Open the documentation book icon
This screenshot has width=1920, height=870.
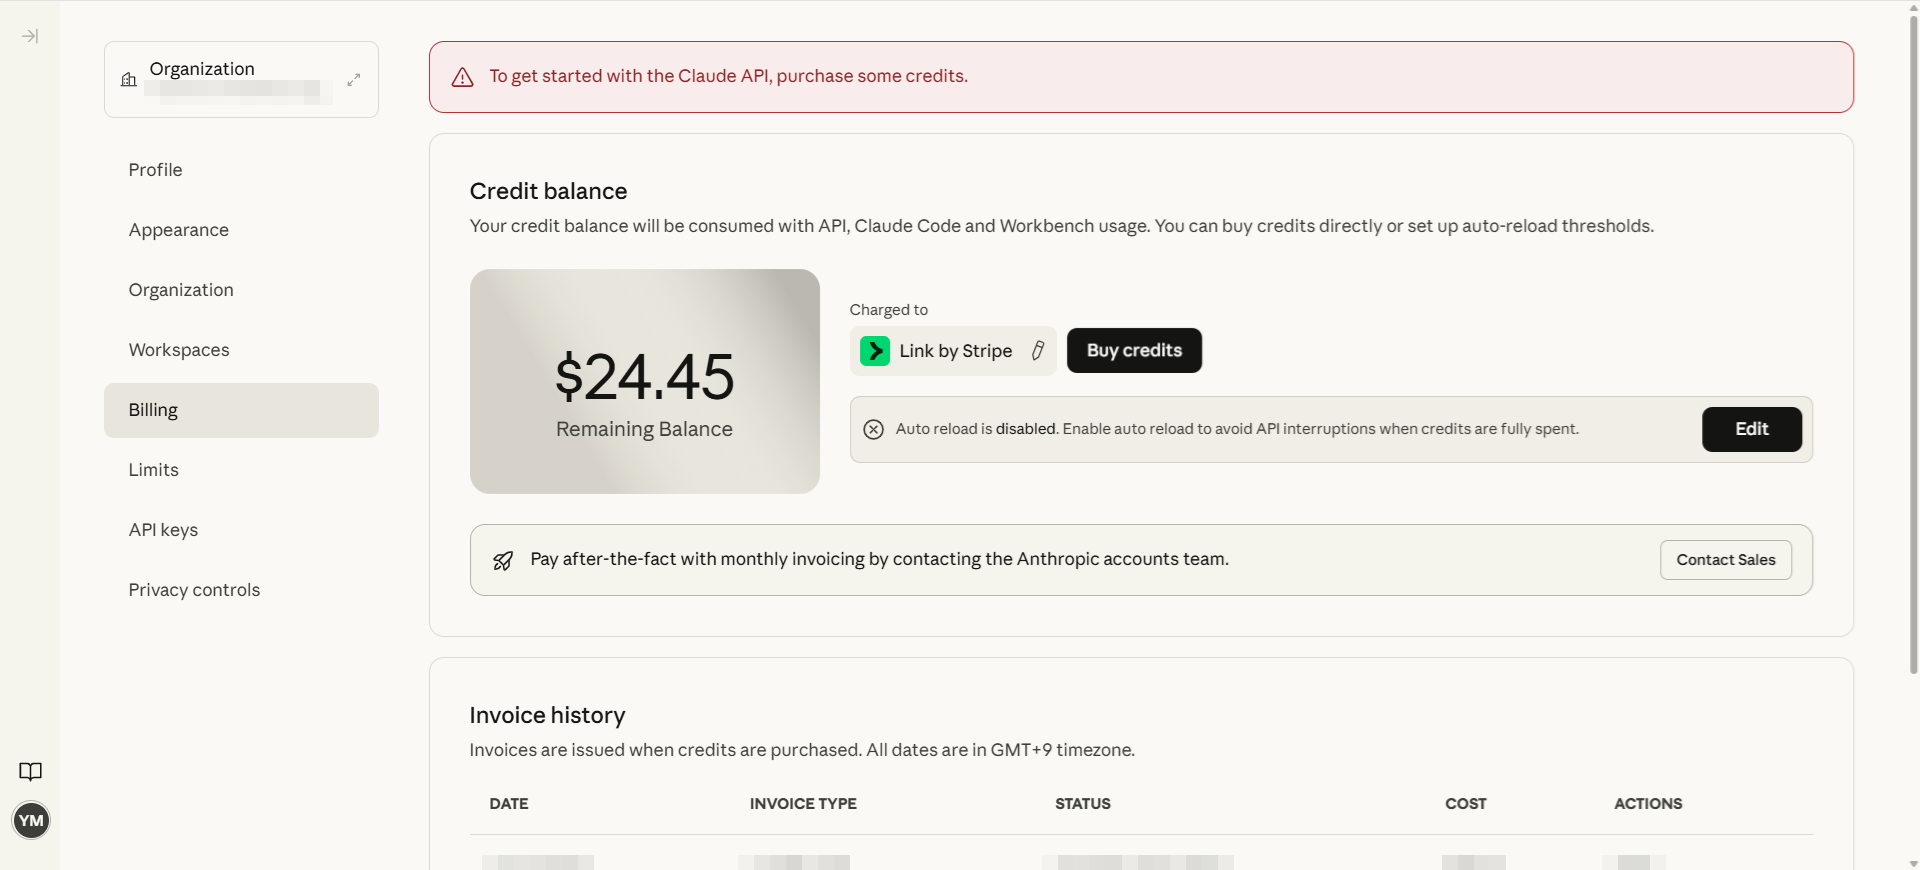31,771
